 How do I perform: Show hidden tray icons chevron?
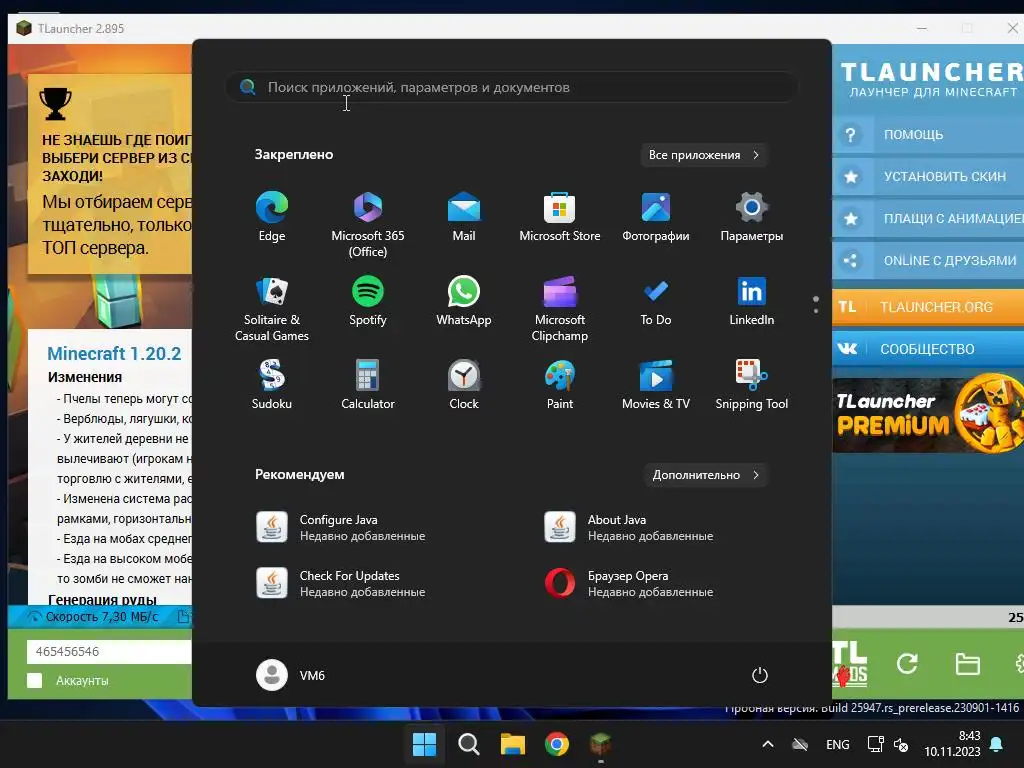pos(768,744)
